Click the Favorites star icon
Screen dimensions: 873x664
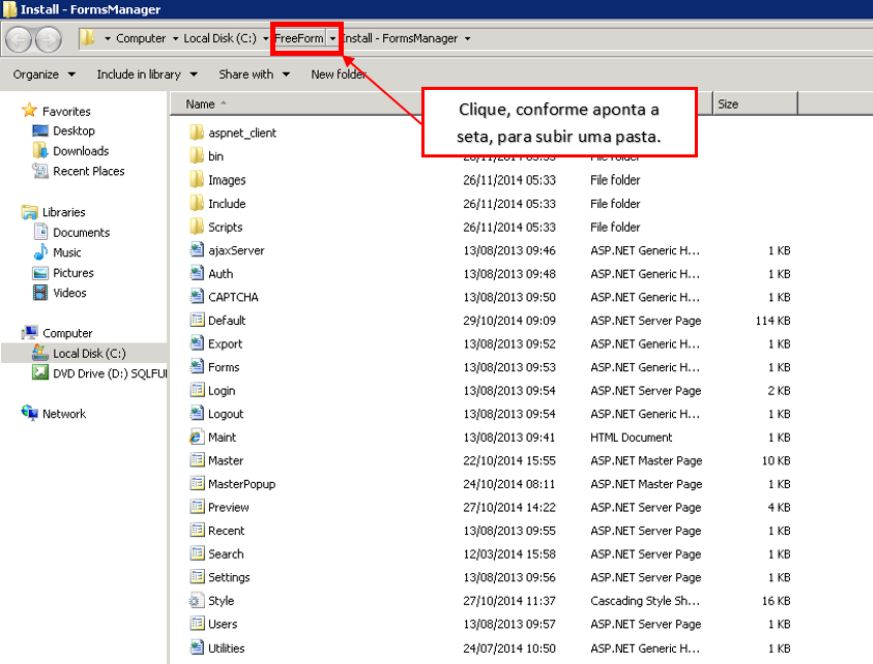click(x=29, y=110)
